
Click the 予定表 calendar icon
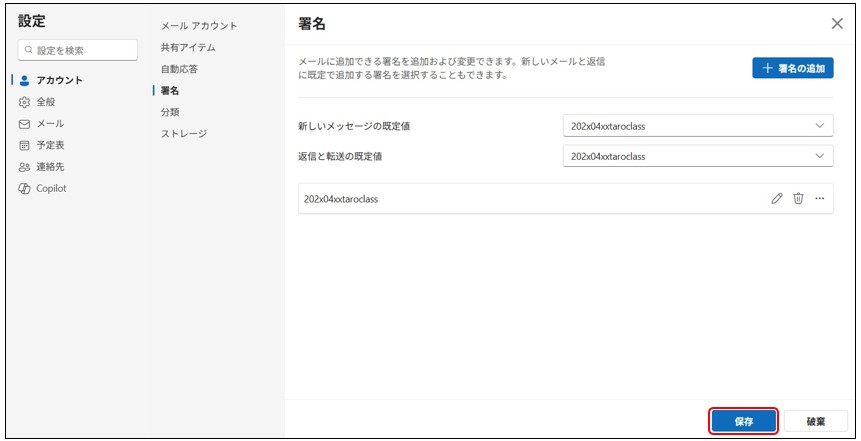click(x=25, y=145)
